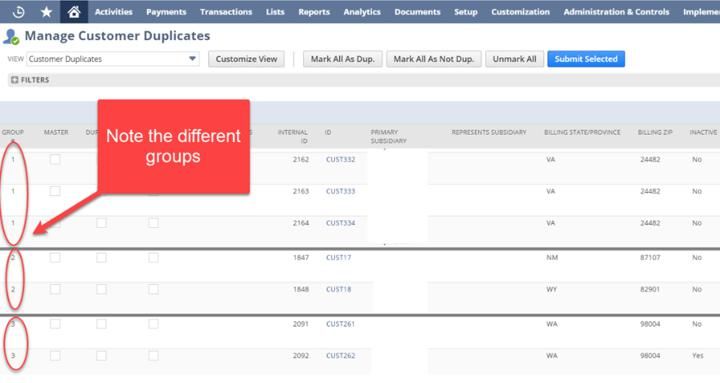720x383 pixels.
Task: Check Not Duplicate box for CUST262 row
Action: (x=153, y=356)
